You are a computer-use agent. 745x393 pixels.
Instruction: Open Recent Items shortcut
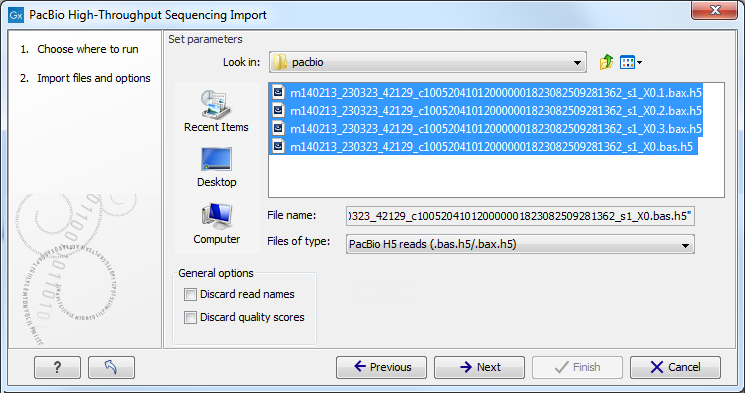point(216,111)
